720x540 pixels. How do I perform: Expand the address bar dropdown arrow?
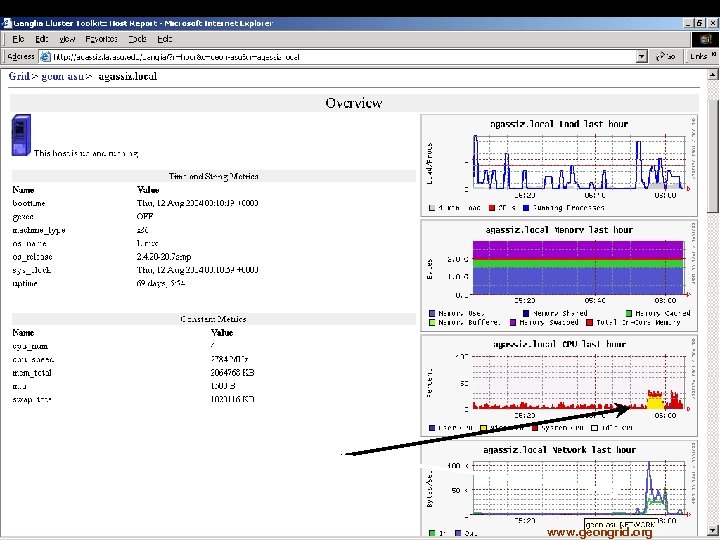coord(641,57)
